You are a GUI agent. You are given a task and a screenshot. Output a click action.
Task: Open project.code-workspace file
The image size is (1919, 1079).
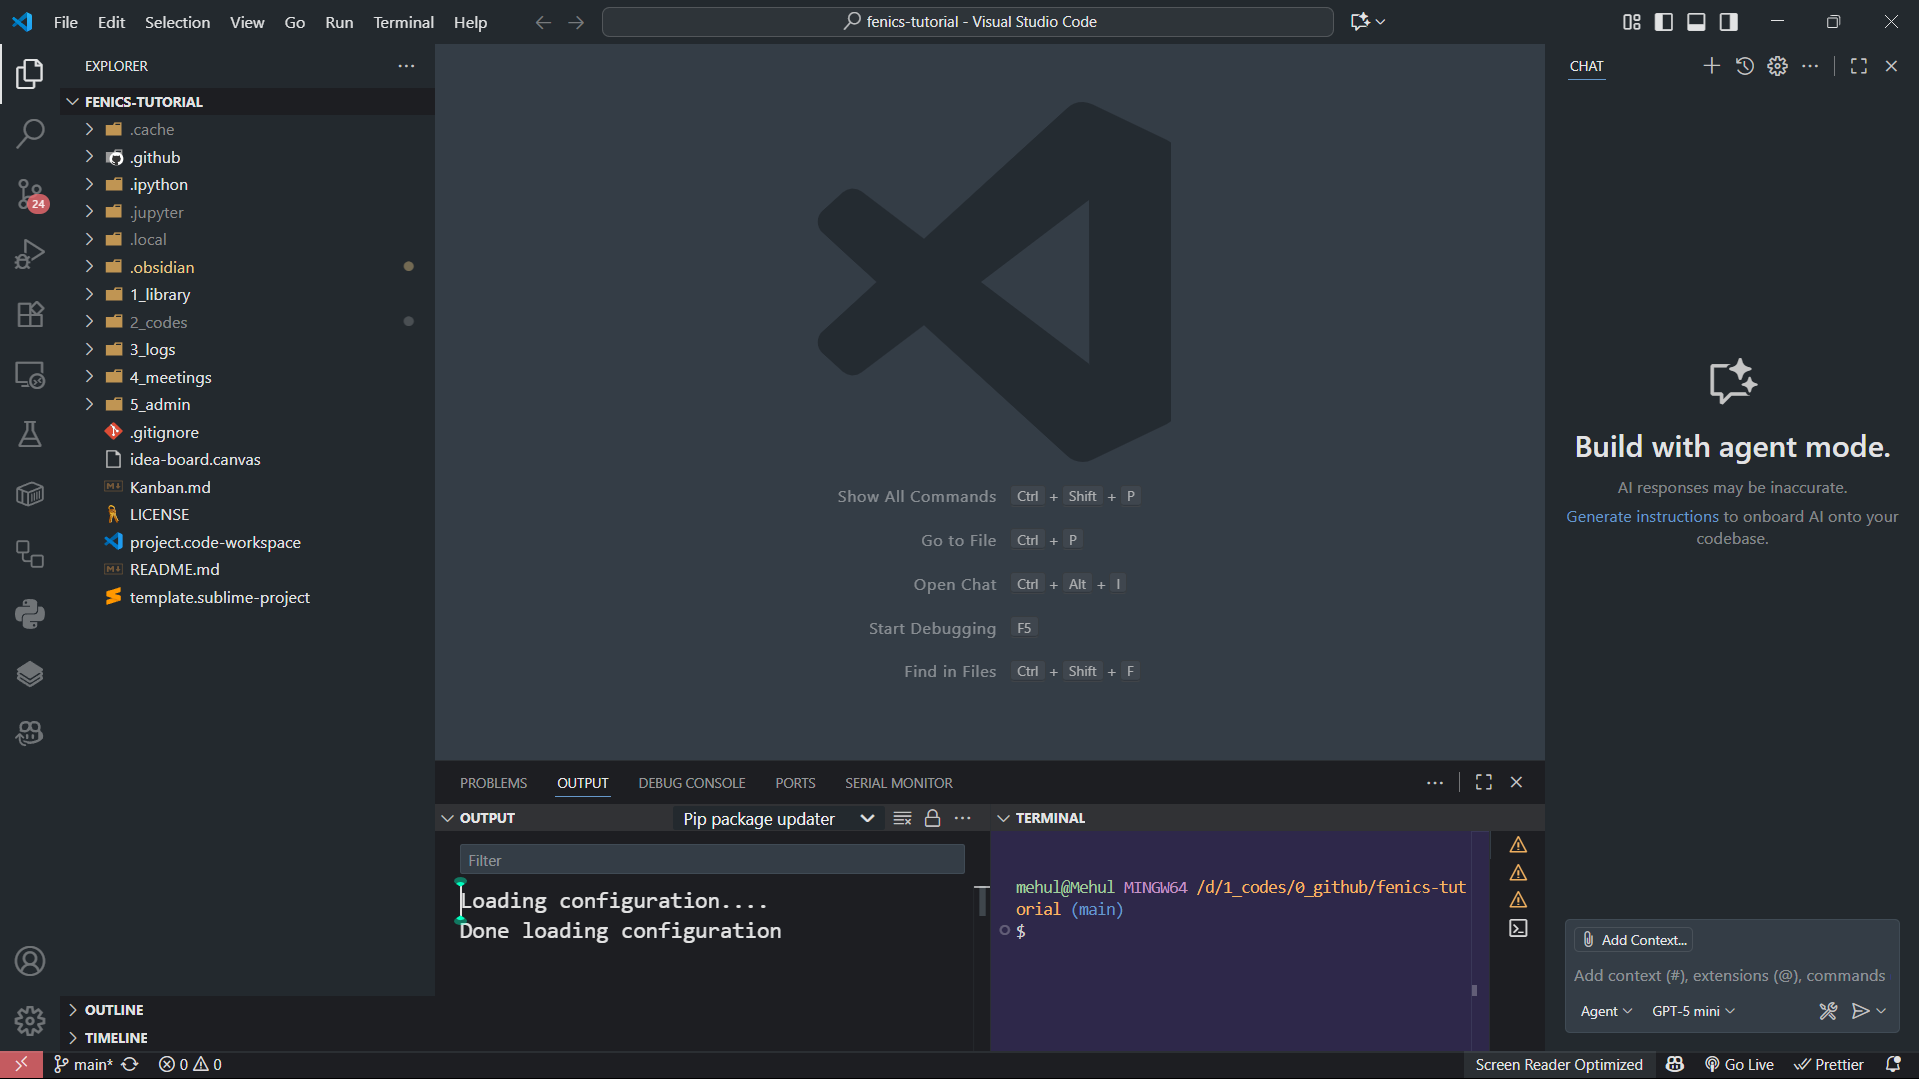pyautogui.click(x=247, y=542)
